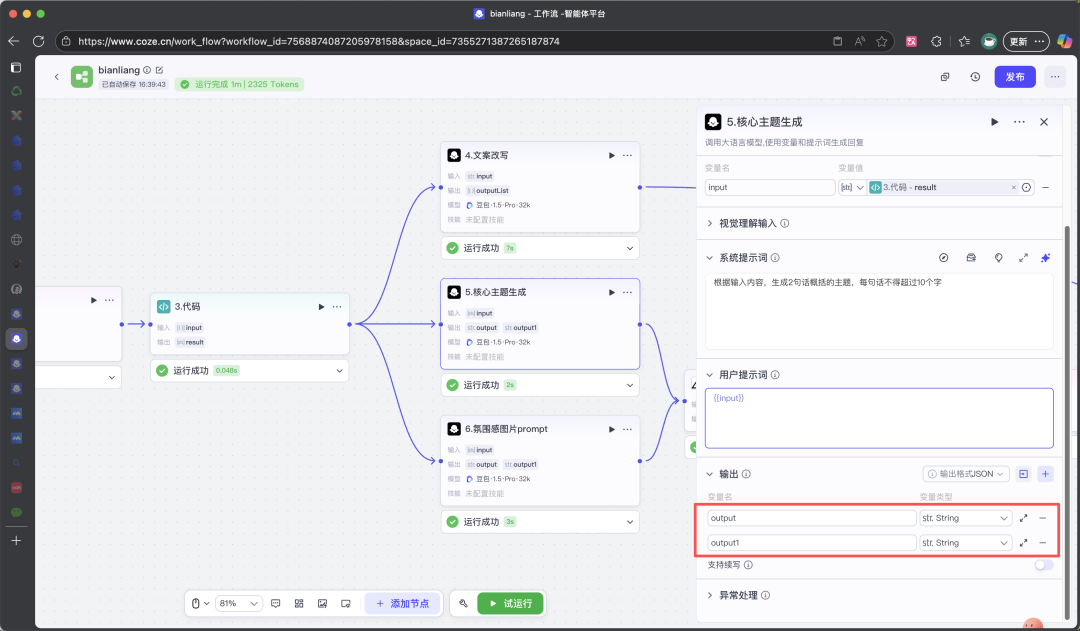Open the run history clock icon
The height and width of the screenshot is (631, 1080).
(975, 77)
